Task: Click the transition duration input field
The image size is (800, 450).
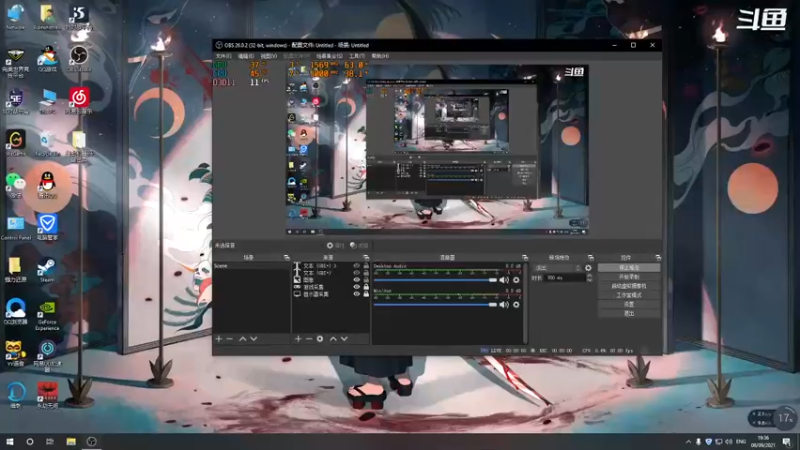Action: [565, 278]
